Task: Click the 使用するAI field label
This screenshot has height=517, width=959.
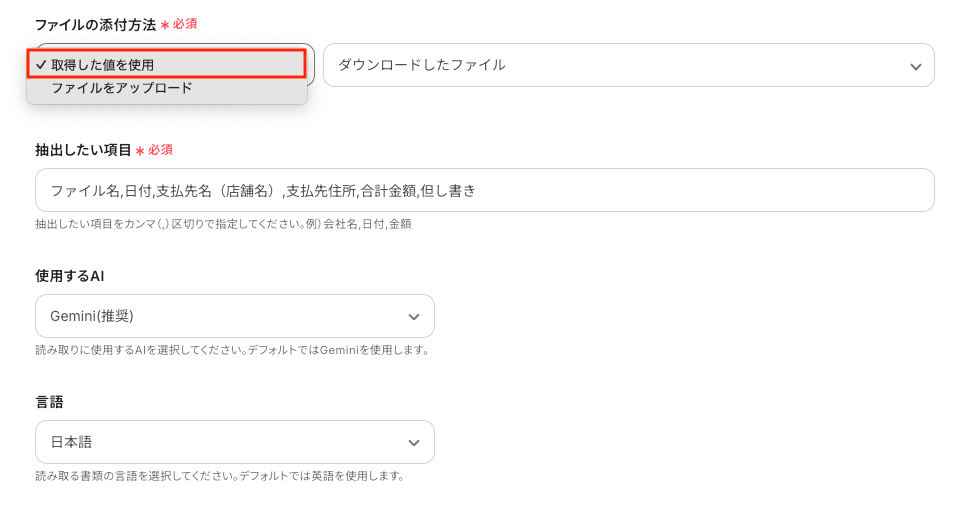Action: tap(70, 275)
